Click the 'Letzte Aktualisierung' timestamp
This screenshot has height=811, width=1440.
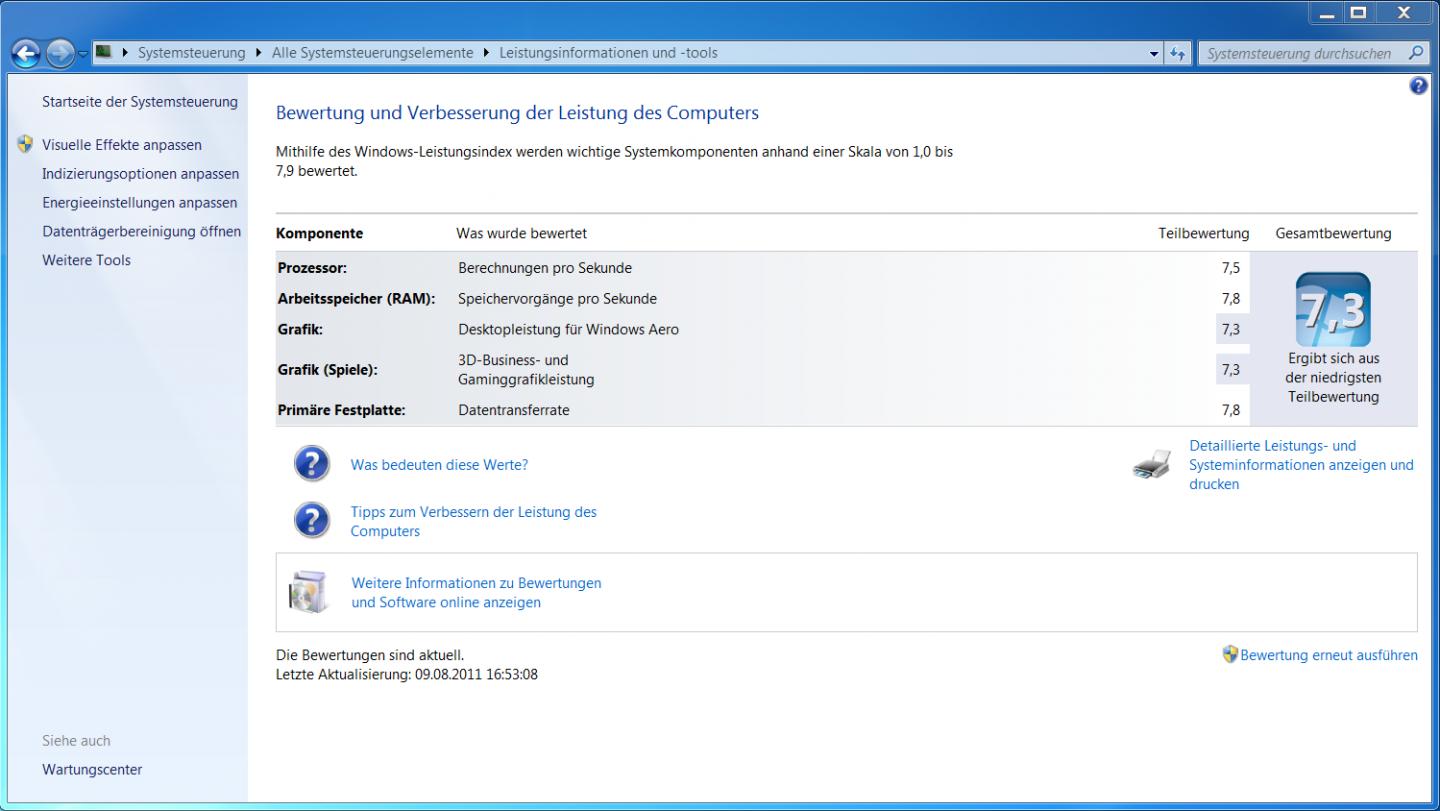pyautogui.click(x=407, y=674)
